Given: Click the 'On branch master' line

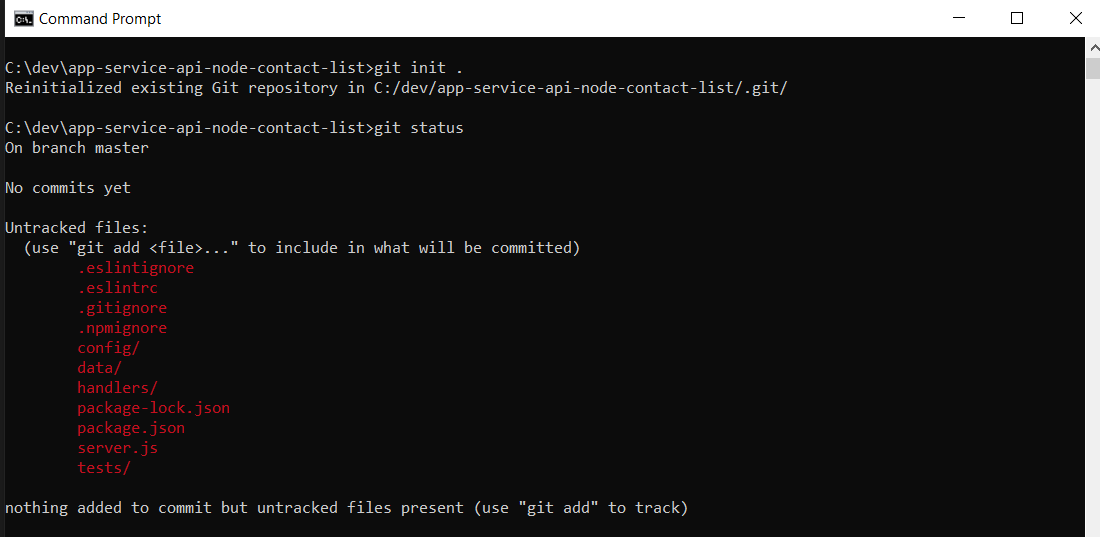Looking at the screenshot, I should [x=76, y=148].
